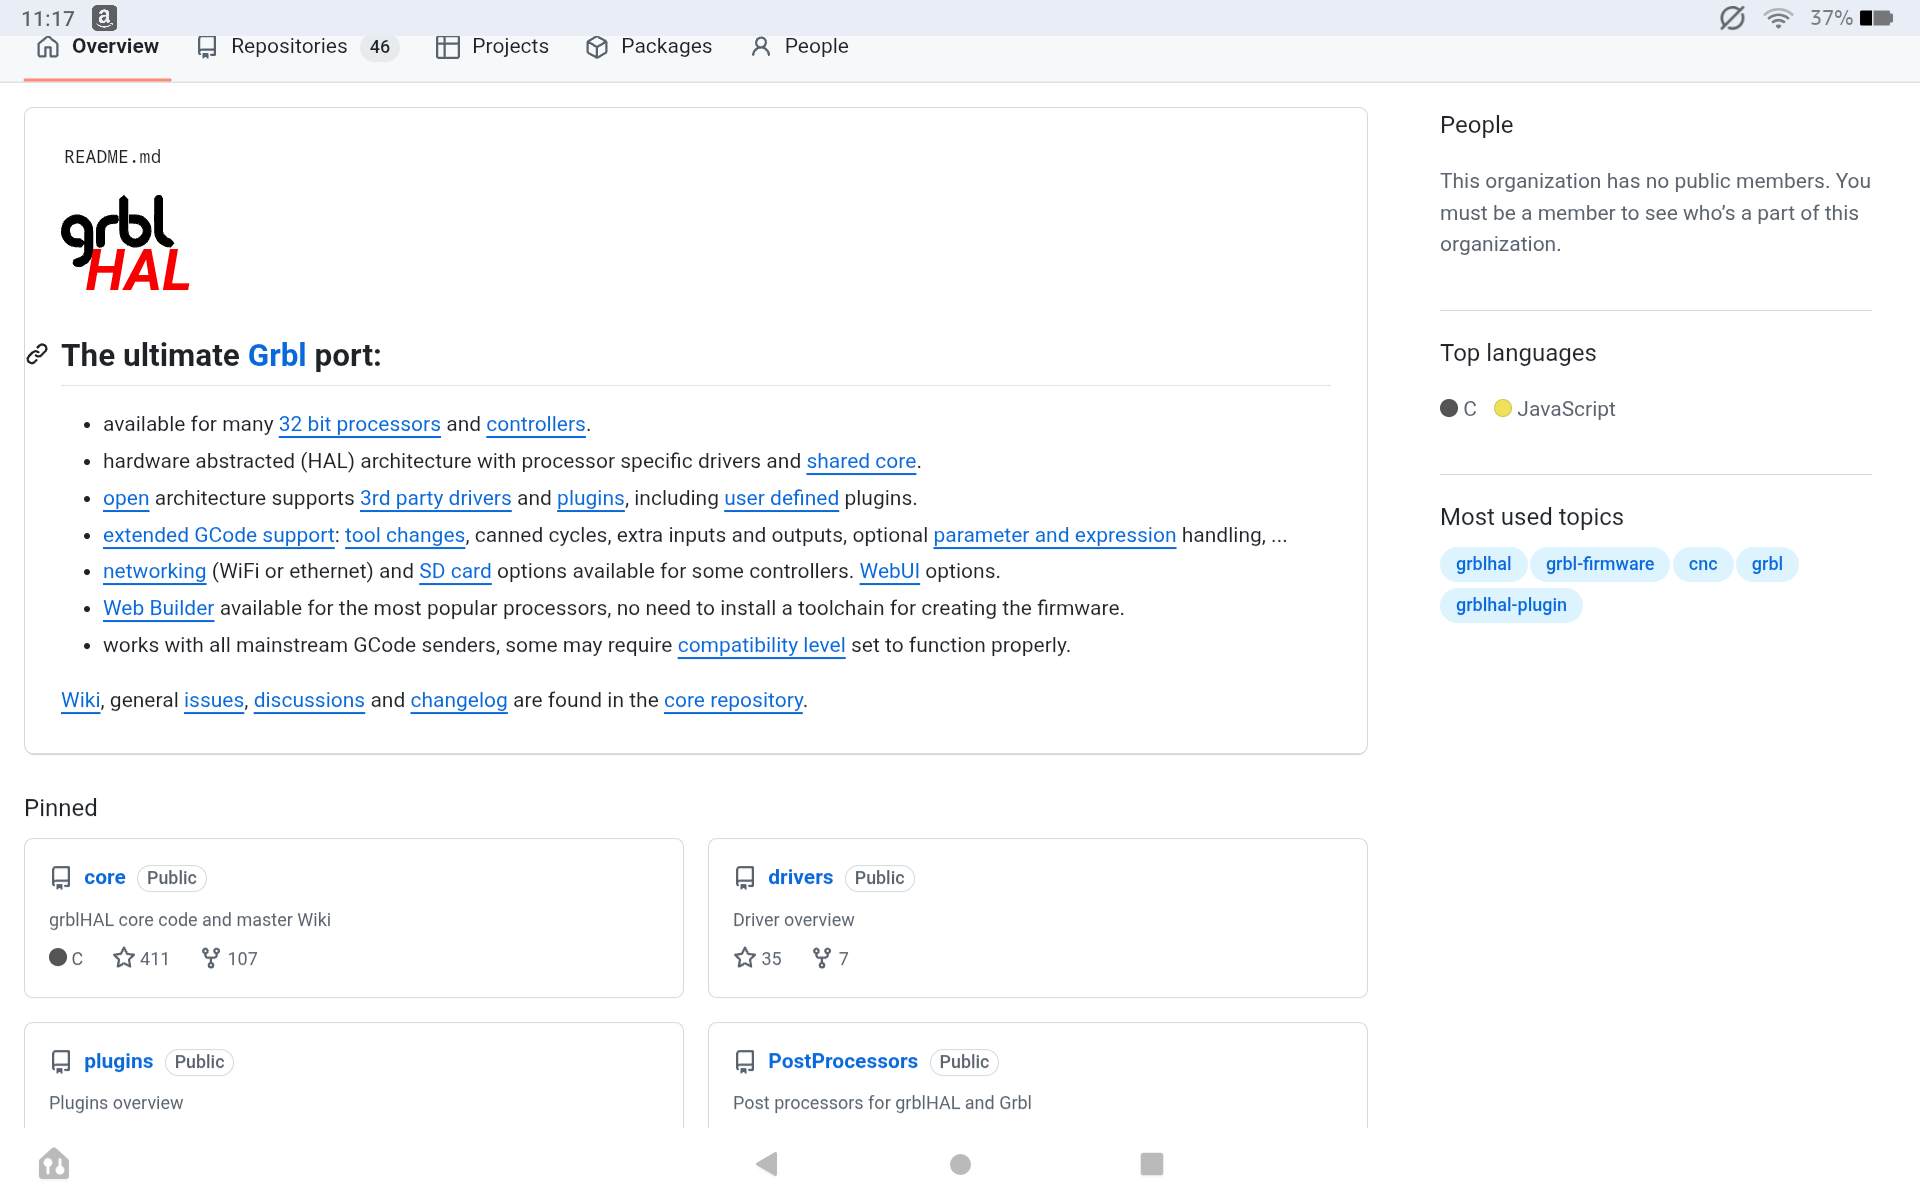Open the Repositories tab

[x=288, y=46]
